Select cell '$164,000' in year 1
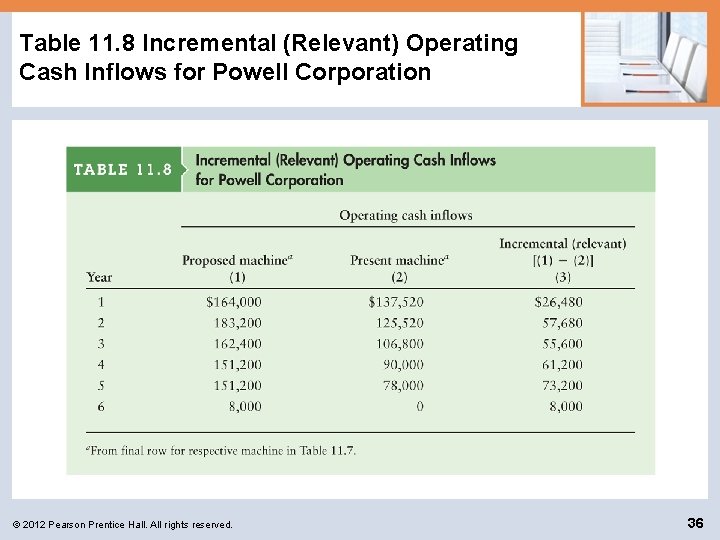720x540 pixels. pos(234,302)
